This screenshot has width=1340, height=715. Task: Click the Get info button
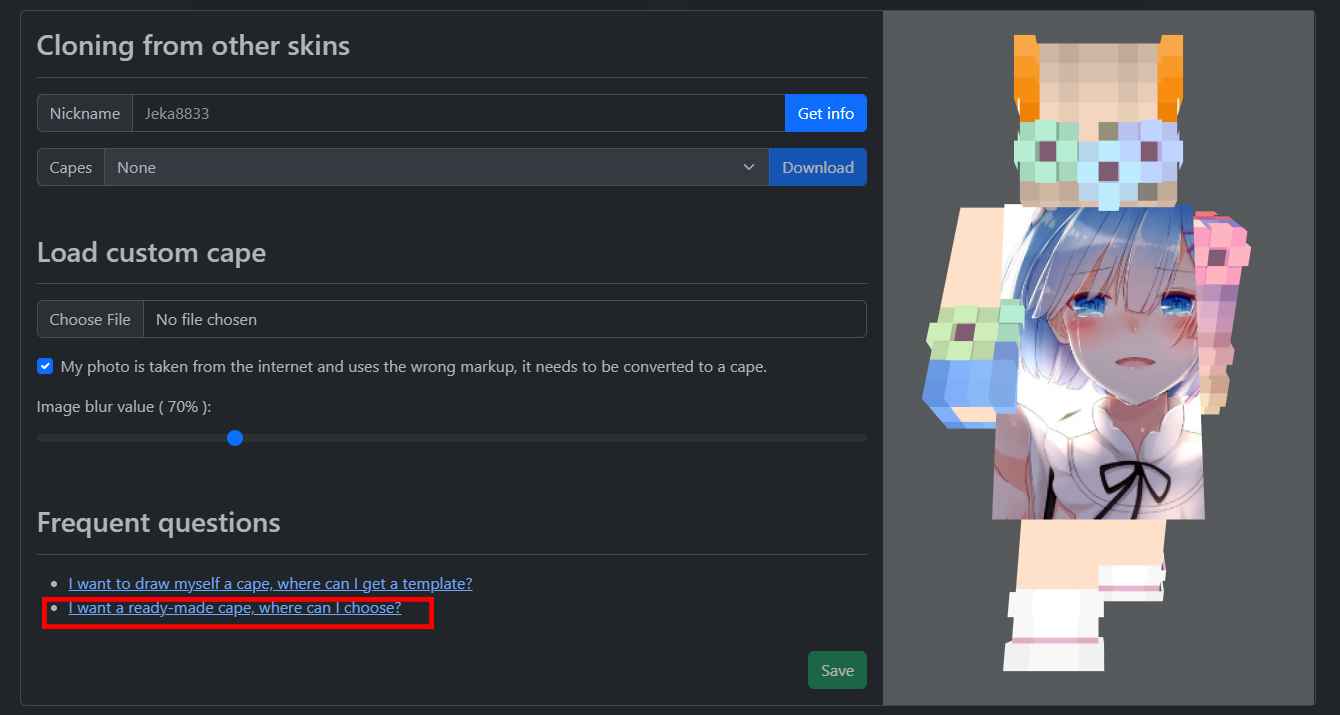click(x=825, y=113)
